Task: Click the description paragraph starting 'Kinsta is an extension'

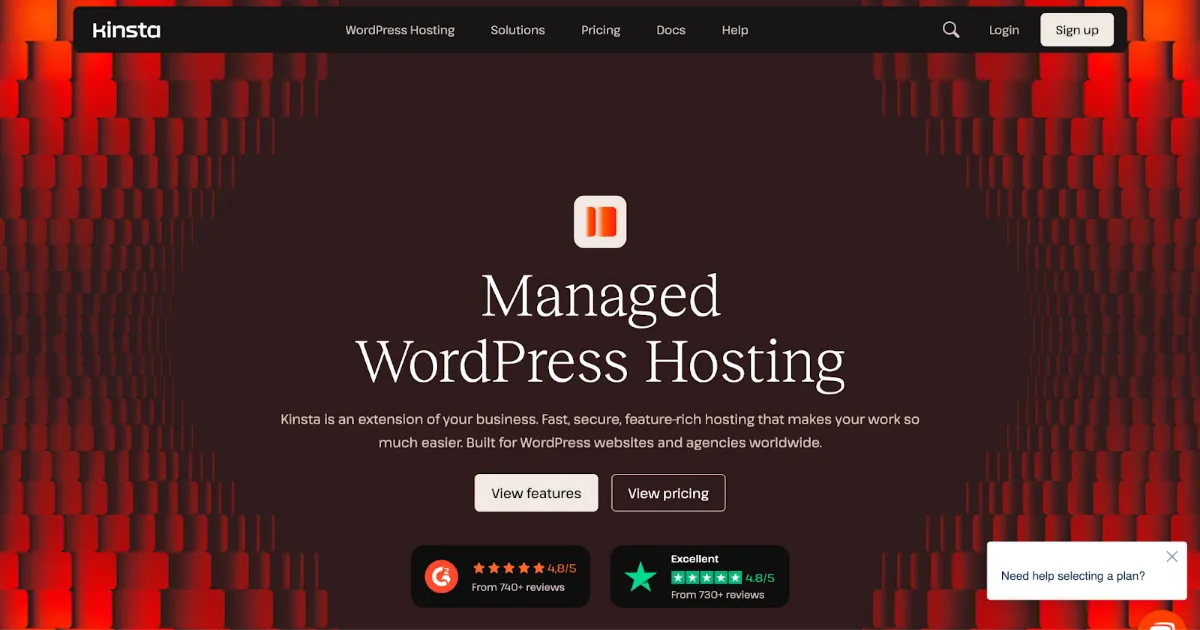Action: pyautogui.click(x=600, y=431)
